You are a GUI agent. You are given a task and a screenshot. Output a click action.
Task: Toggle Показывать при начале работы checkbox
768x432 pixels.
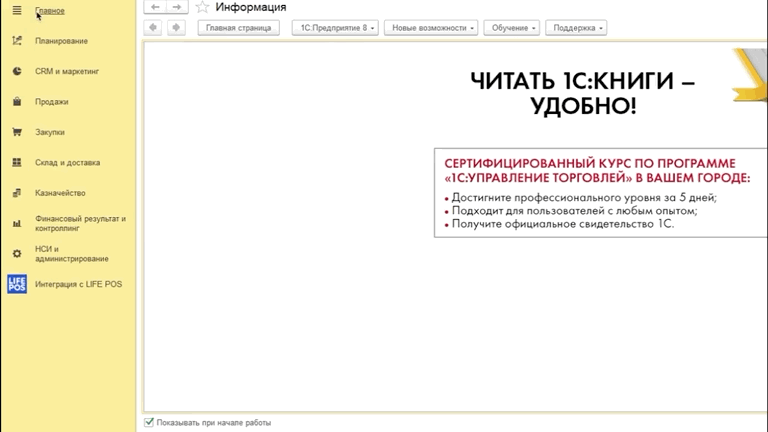tap(149, 422)
